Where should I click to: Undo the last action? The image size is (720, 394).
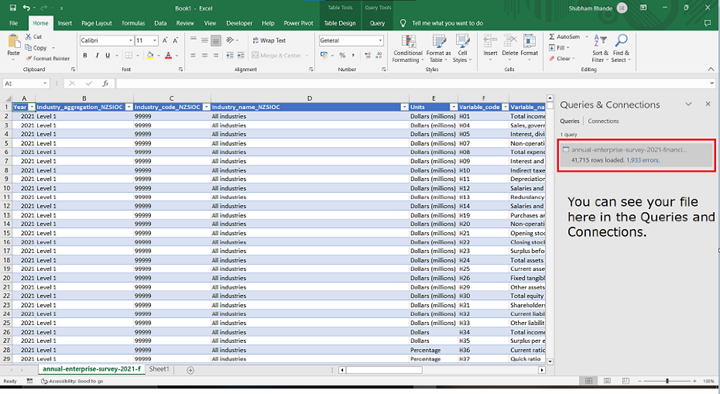click(x=26, y=8)
